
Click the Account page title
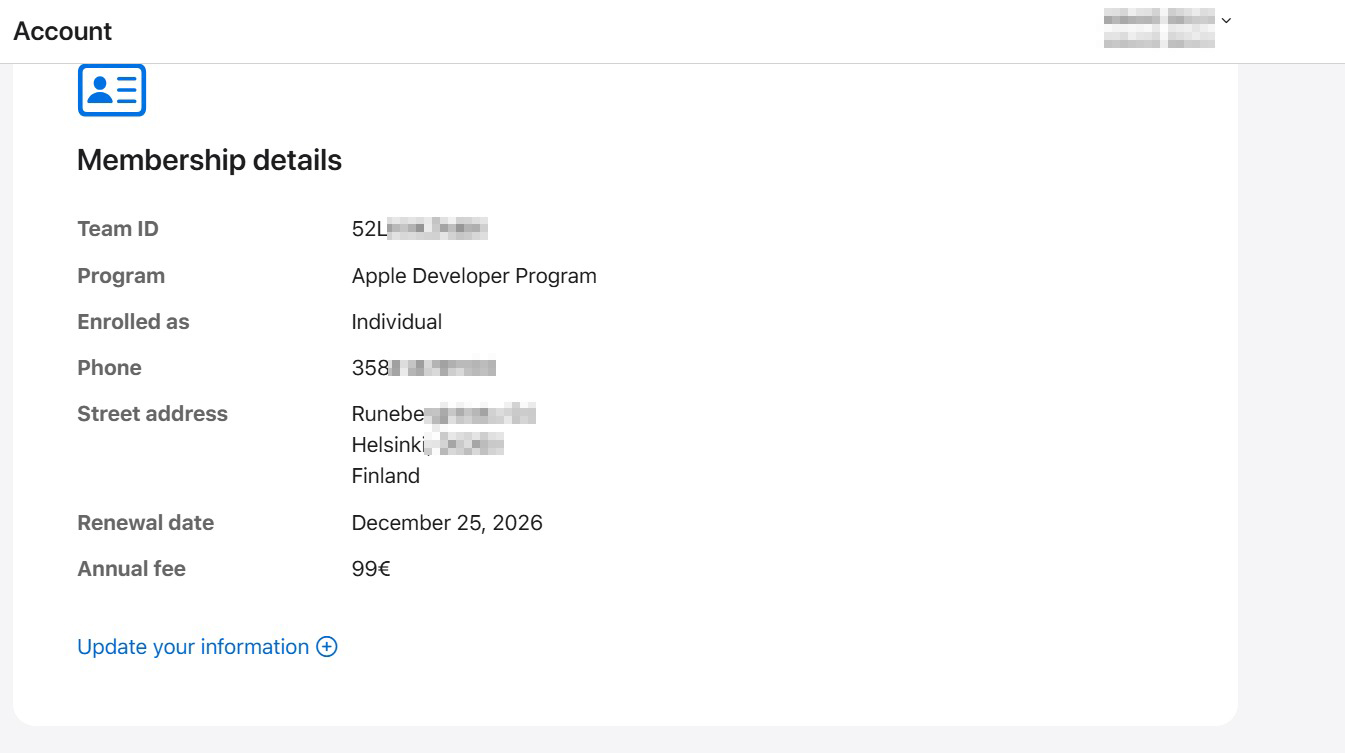(x=63, y=31)
